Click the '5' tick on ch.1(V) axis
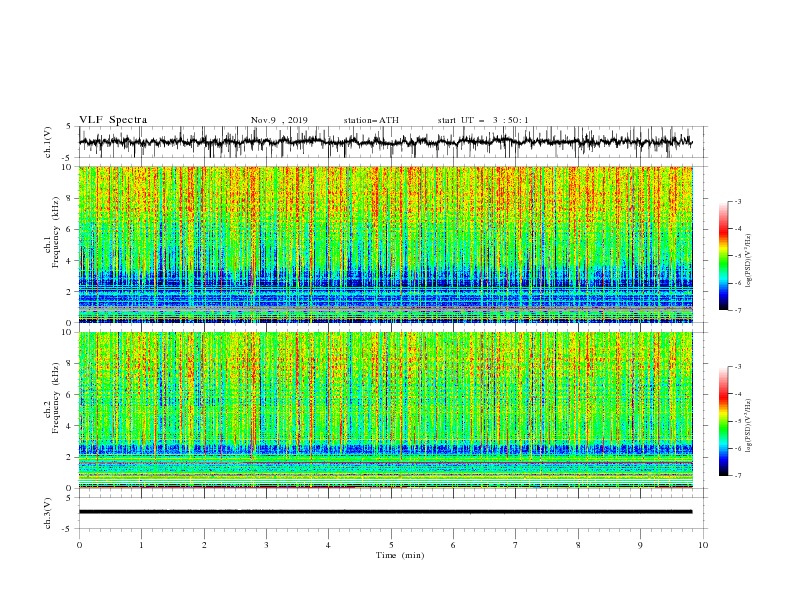 click(69, 126)
